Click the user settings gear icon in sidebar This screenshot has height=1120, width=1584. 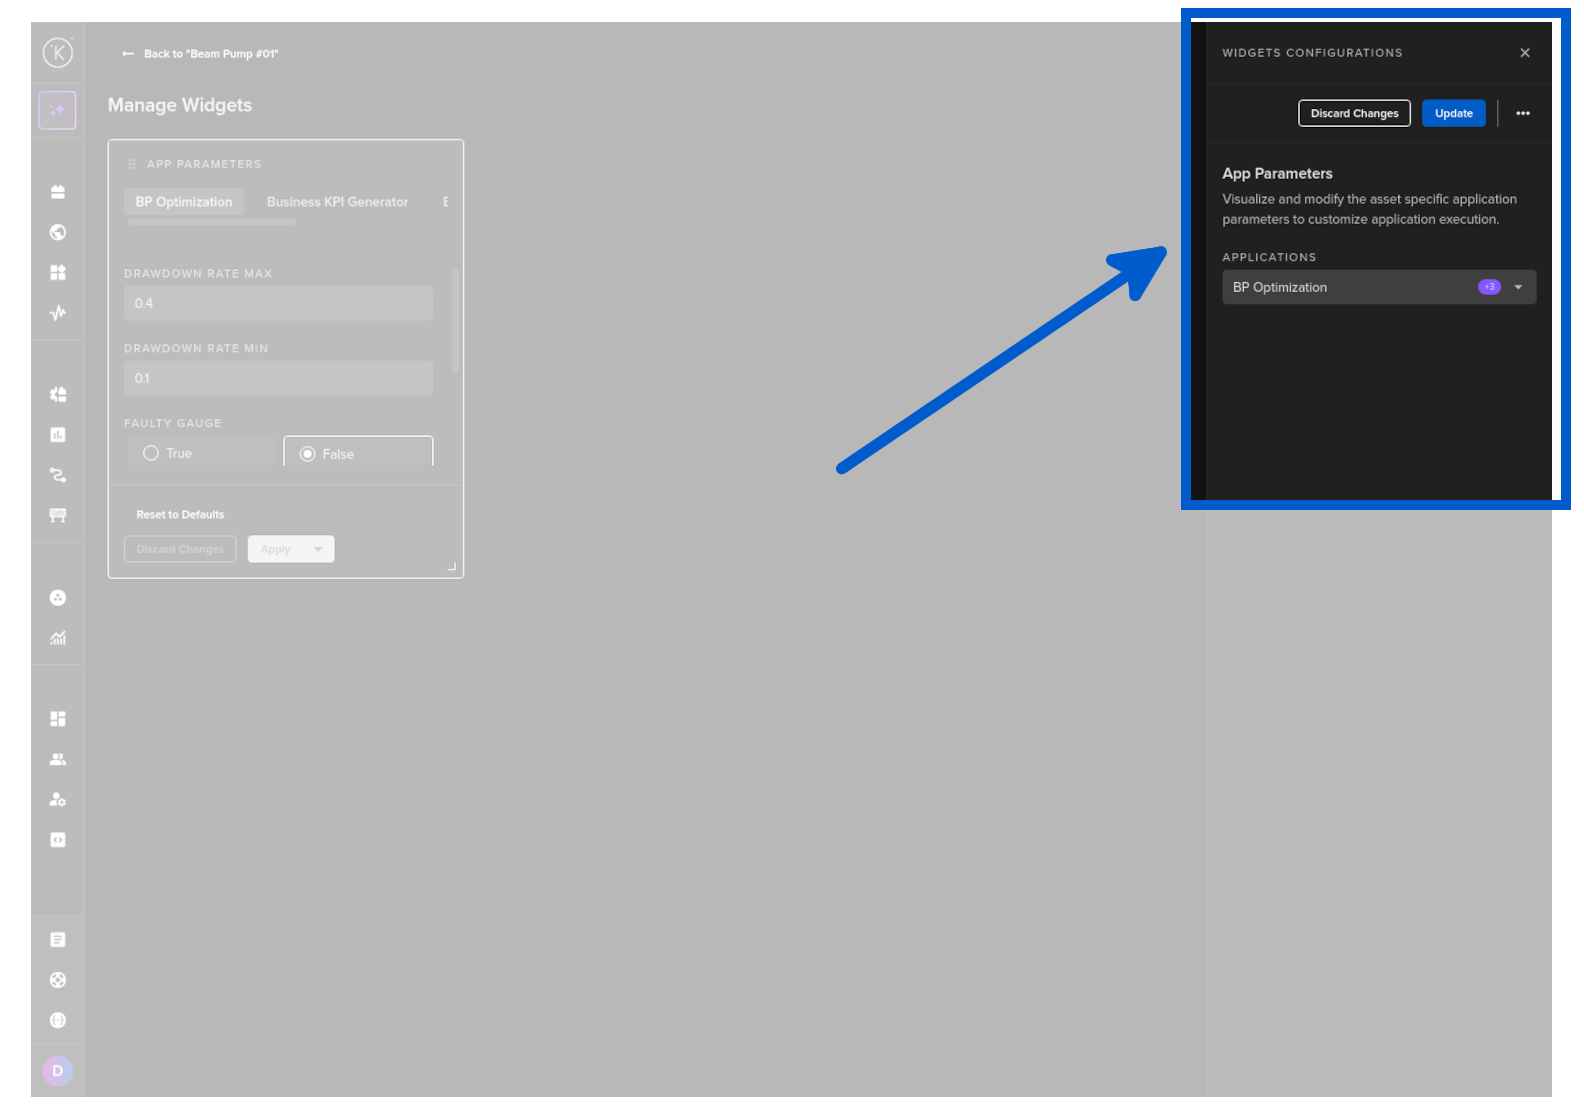(58, 800)
